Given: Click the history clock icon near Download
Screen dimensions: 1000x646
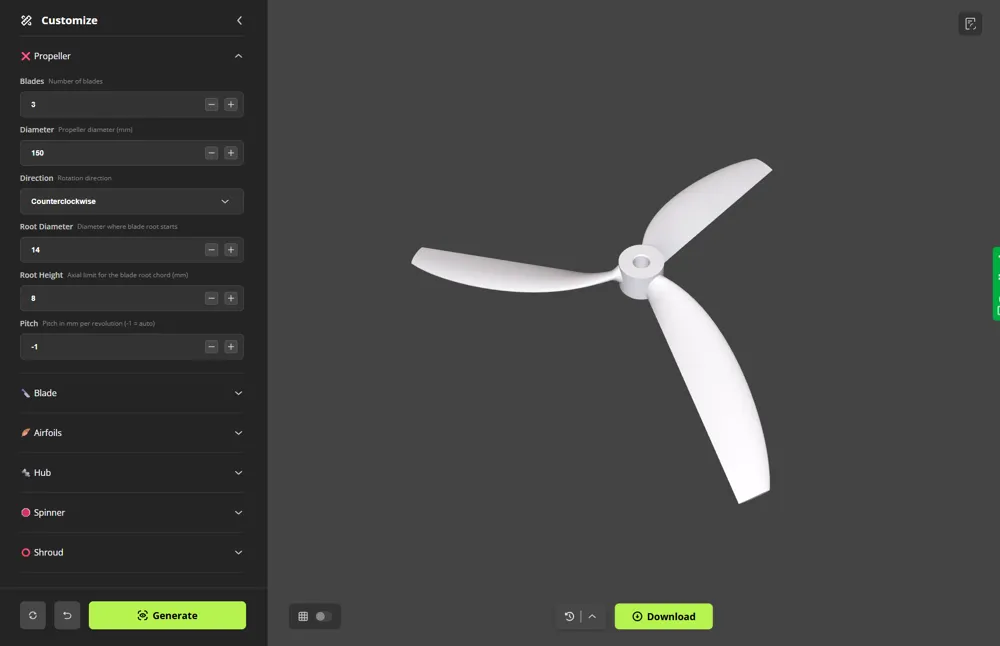Looking at the screenshot, I should (x=570, y=616).
